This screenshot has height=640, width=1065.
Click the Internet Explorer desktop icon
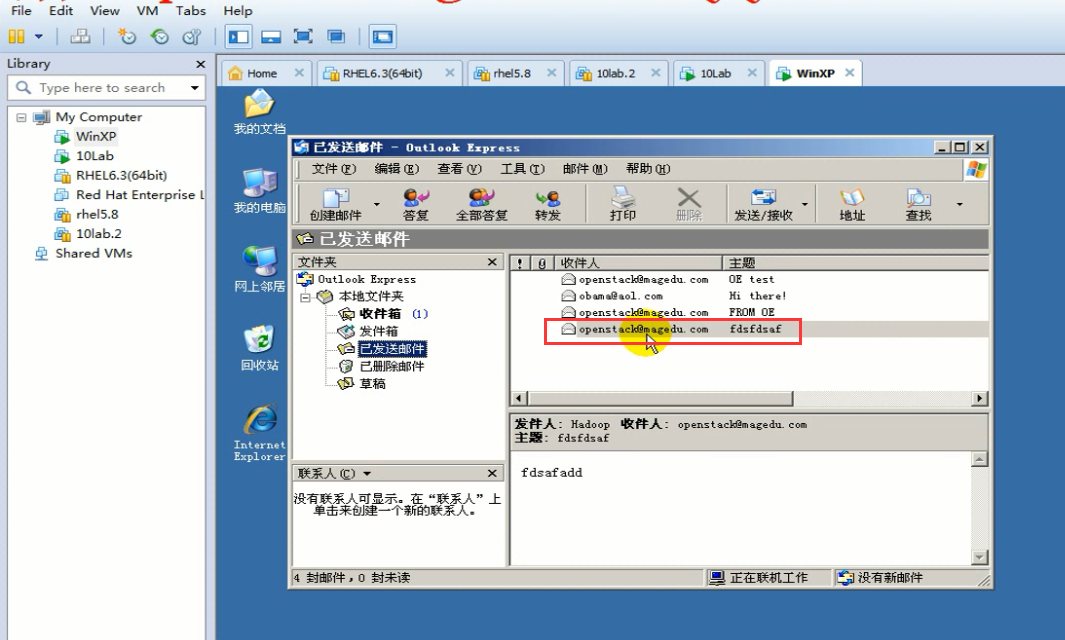coord(259,433)
